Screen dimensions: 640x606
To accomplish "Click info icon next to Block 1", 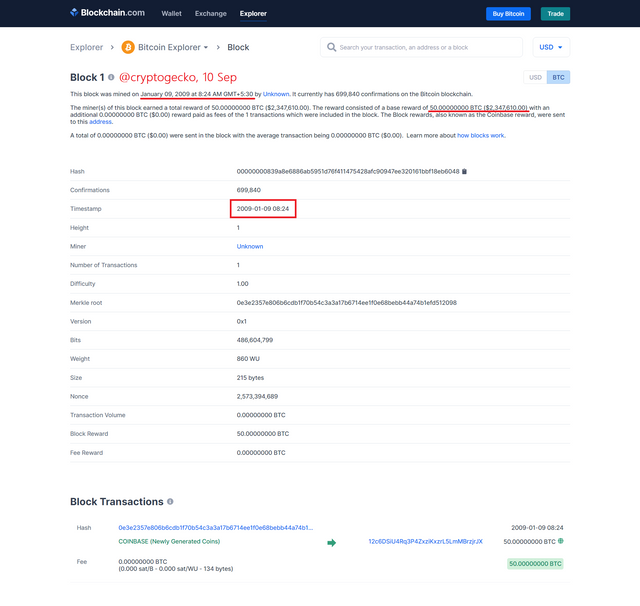I will click(x=111, y=77).
